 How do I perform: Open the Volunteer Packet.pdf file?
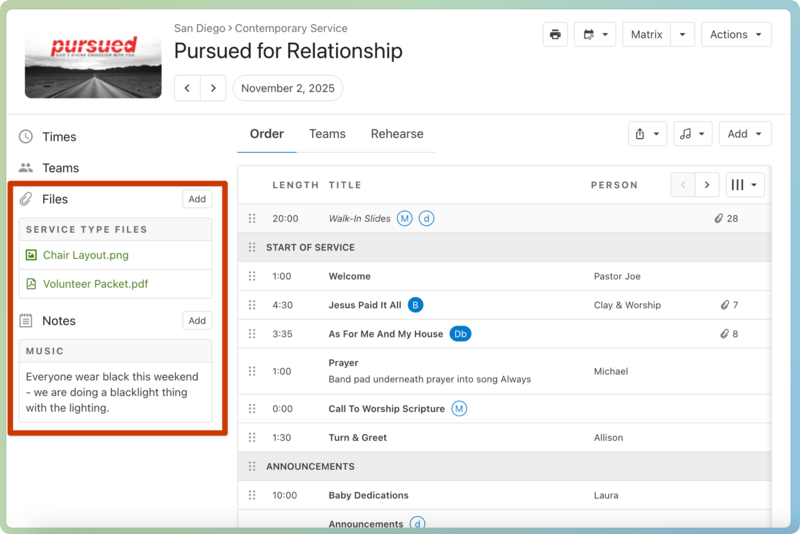click(95, 284)
